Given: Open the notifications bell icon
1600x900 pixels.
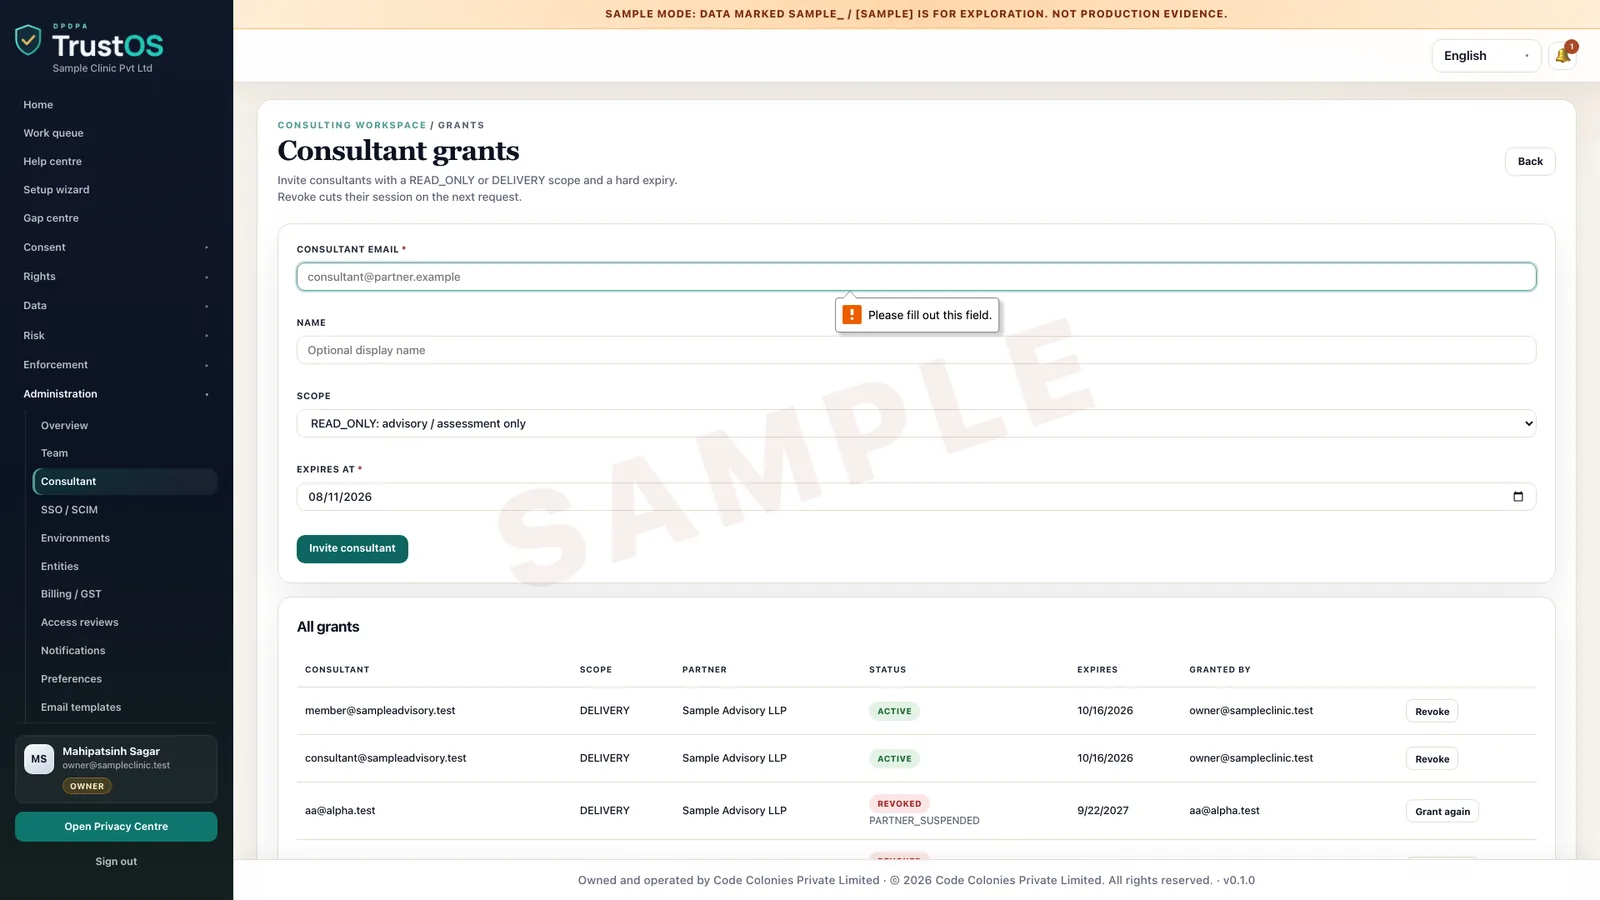Looking at the screenshot, I should pos(1562,56).
